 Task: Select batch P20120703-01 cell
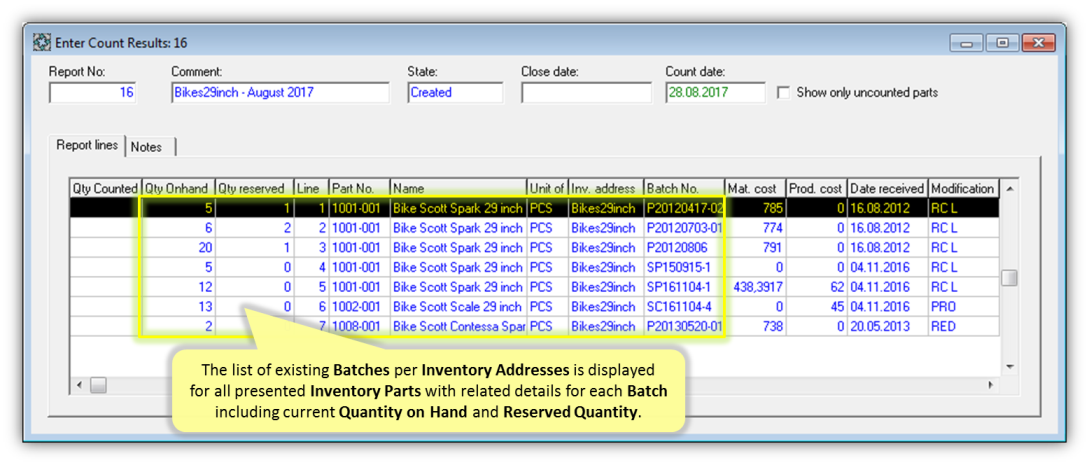pos(683,227)
